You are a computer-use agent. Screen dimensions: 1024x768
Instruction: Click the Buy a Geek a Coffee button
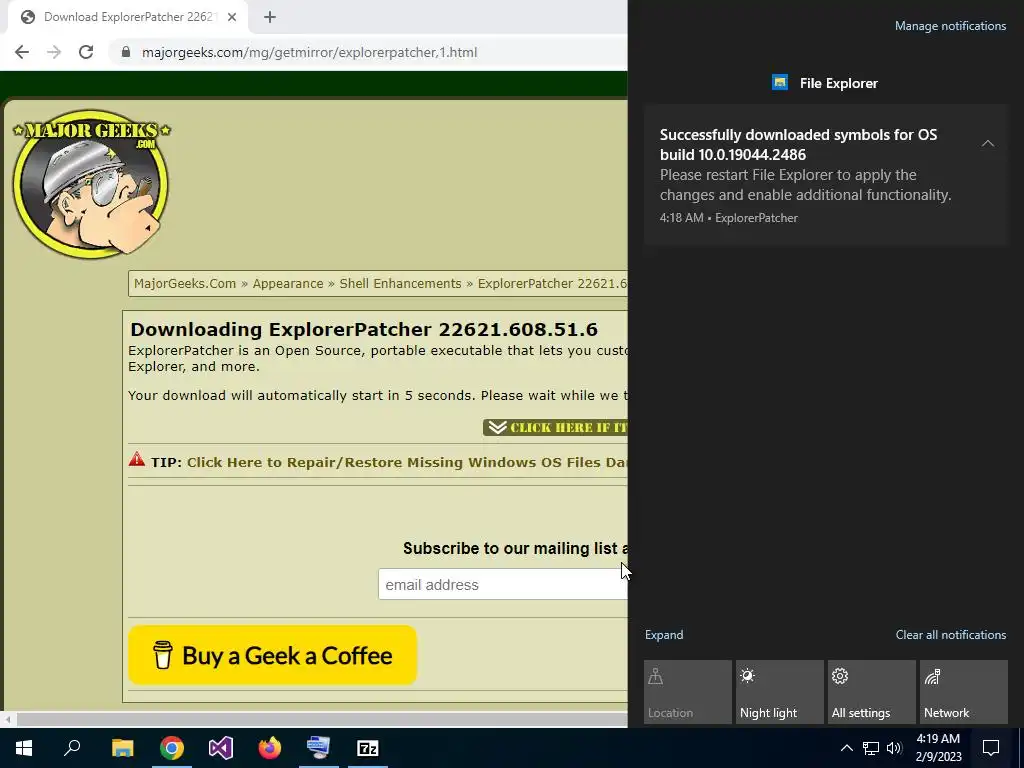click(x=272, y=655)
